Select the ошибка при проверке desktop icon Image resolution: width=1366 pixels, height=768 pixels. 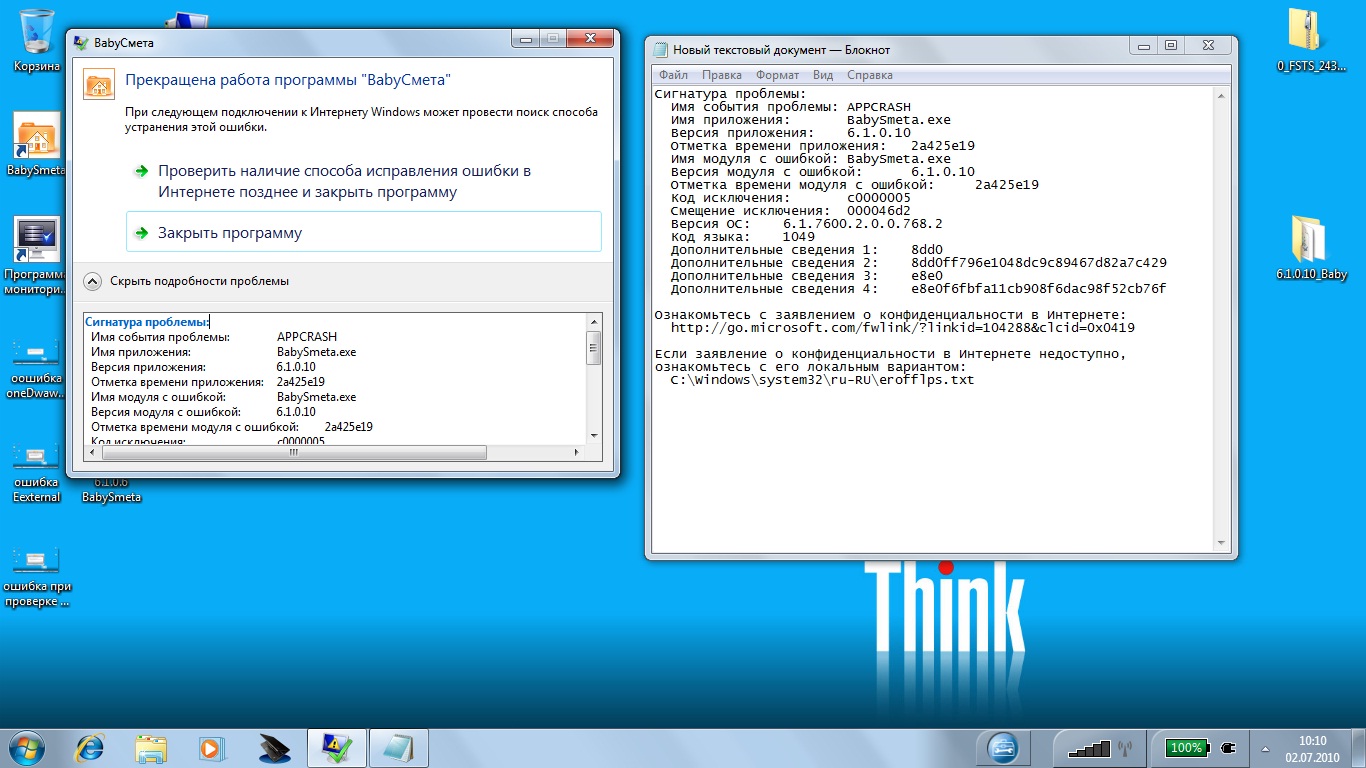(x=37, y=577)
